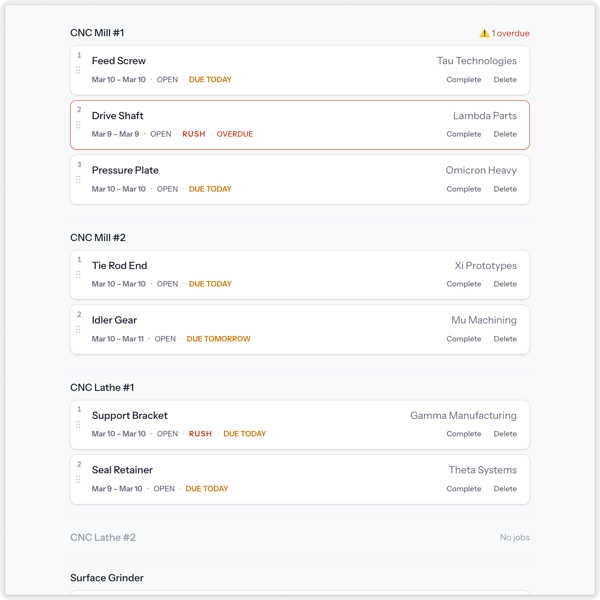Click the drag handle on Tie Rod End job

(x=78, y=275)
